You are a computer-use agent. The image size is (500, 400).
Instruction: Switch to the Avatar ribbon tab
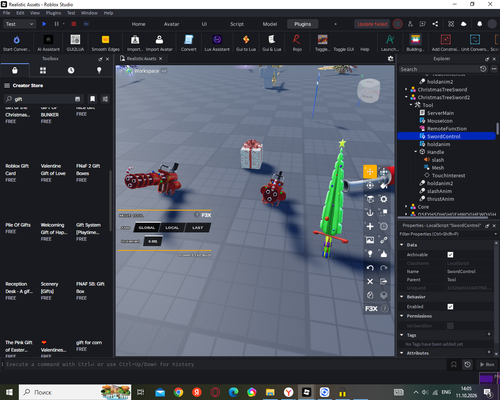171,24
